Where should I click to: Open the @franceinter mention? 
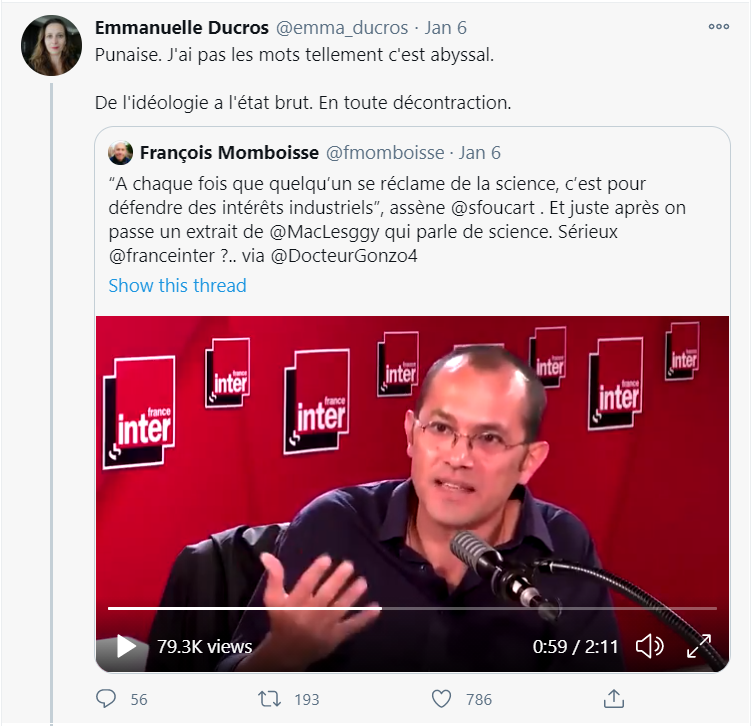point(162,256)
